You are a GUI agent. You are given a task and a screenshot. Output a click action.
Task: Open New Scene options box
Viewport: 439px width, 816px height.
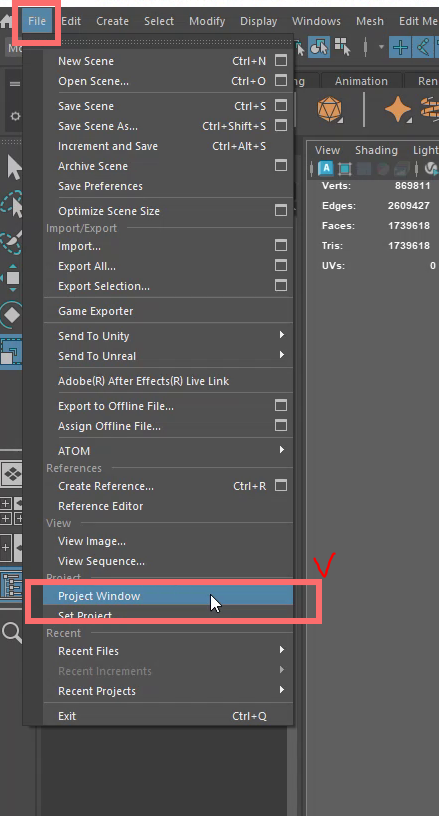tap(281, 61)
